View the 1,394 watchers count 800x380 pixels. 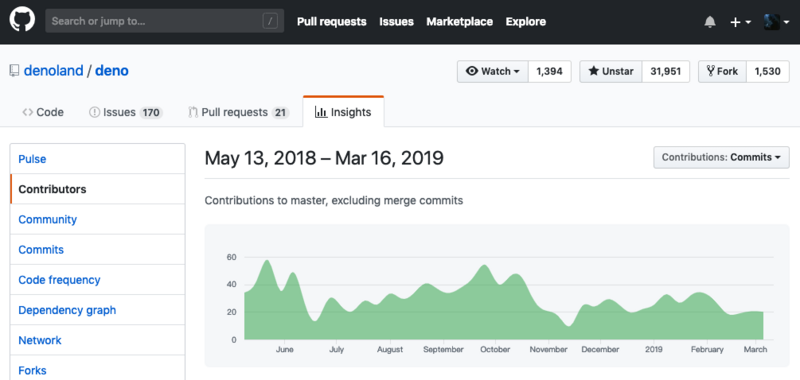coord(549,71)
